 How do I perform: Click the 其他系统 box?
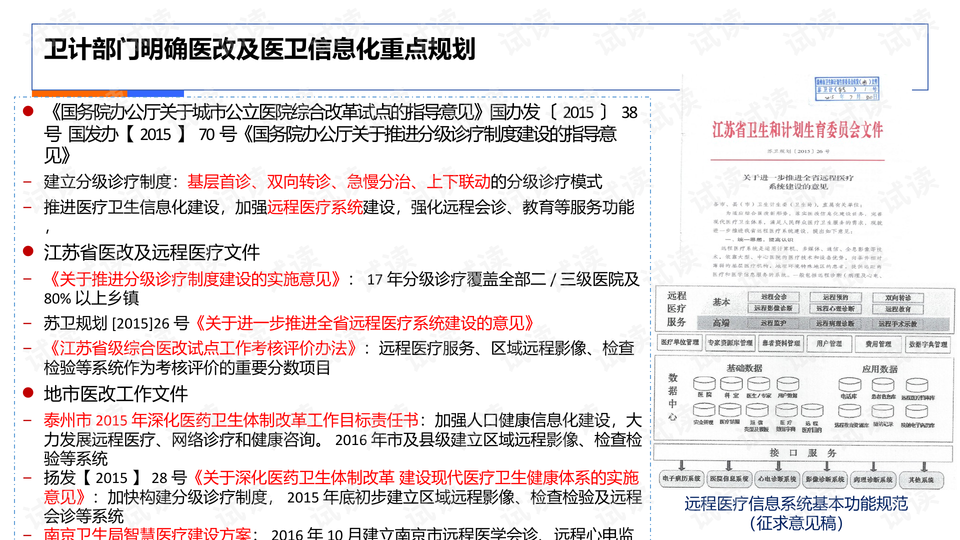921,479
